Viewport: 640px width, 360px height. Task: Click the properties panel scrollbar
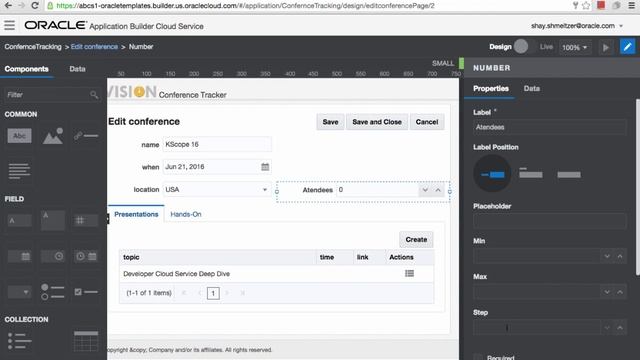click(x=638, y=187)
